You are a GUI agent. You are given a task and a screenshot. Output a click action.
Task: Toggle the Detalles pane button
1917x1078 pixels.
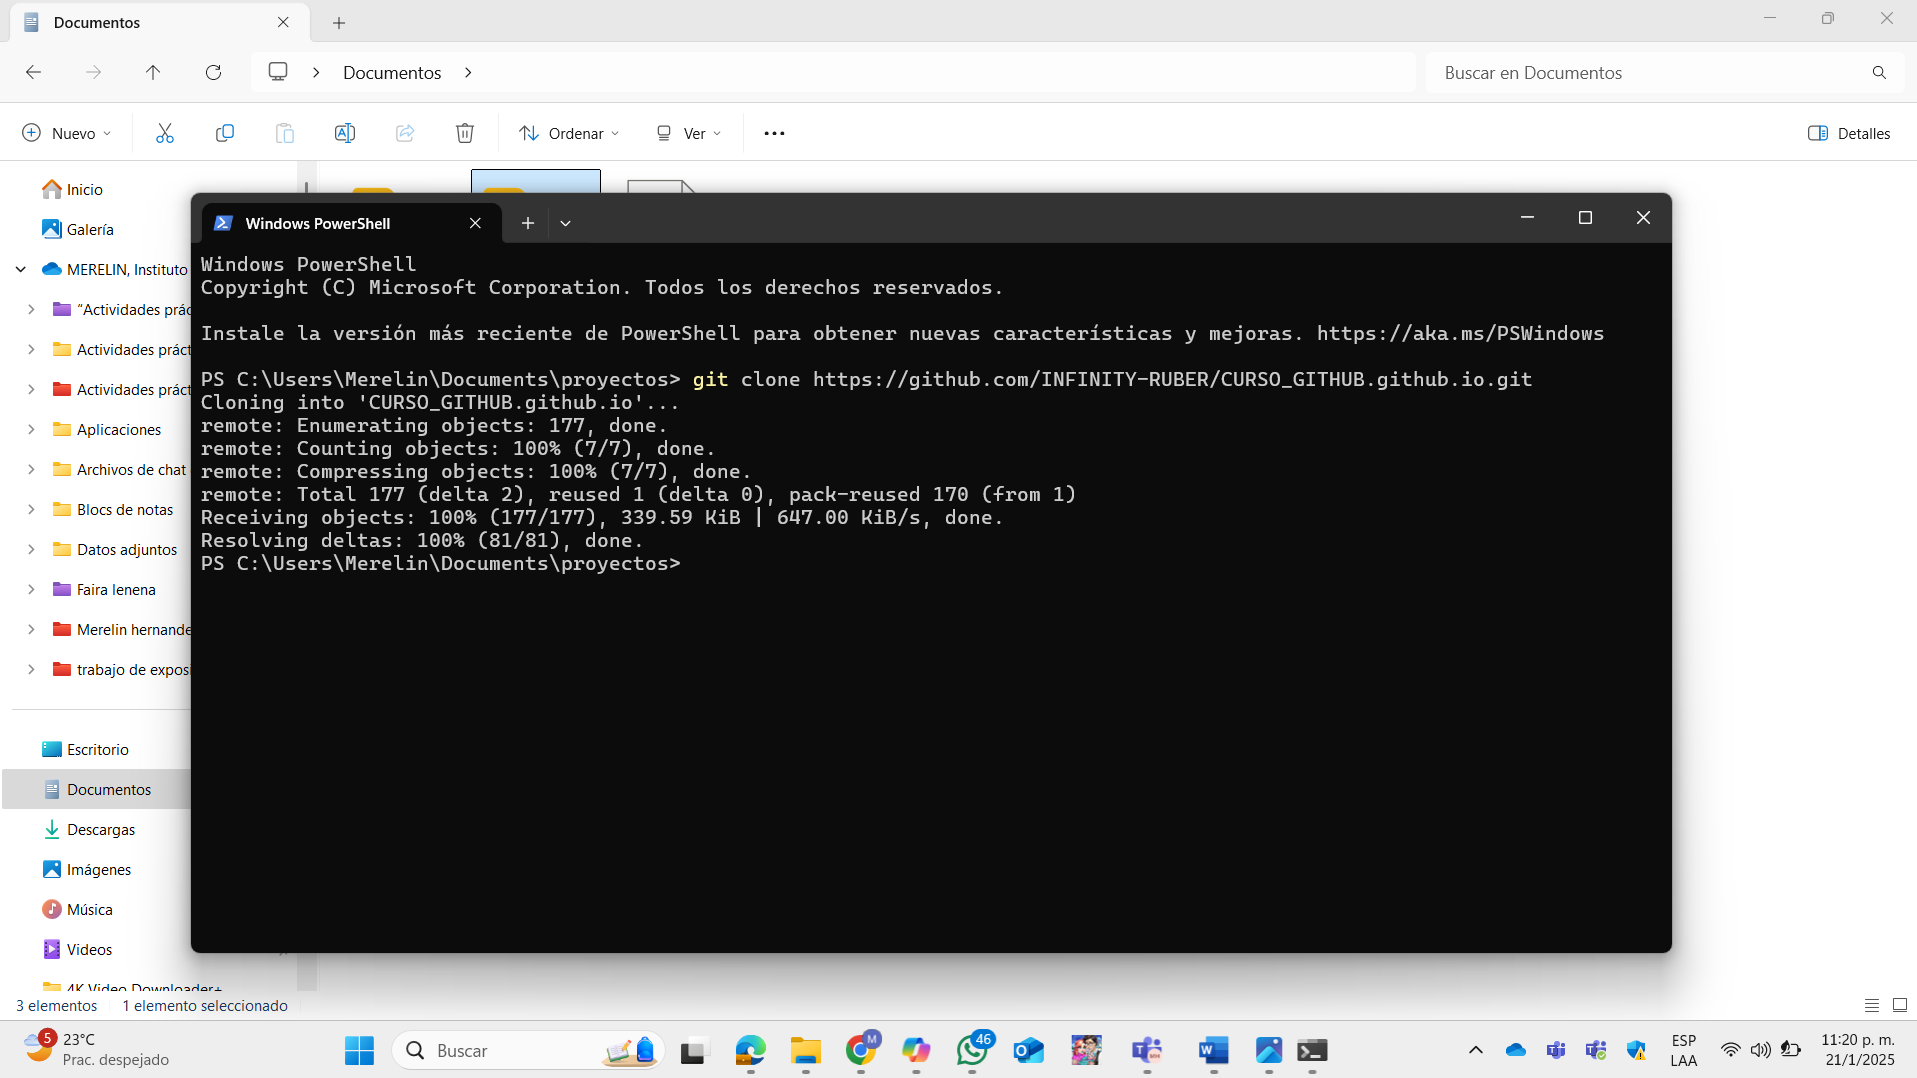click(x=1849, y=133)
